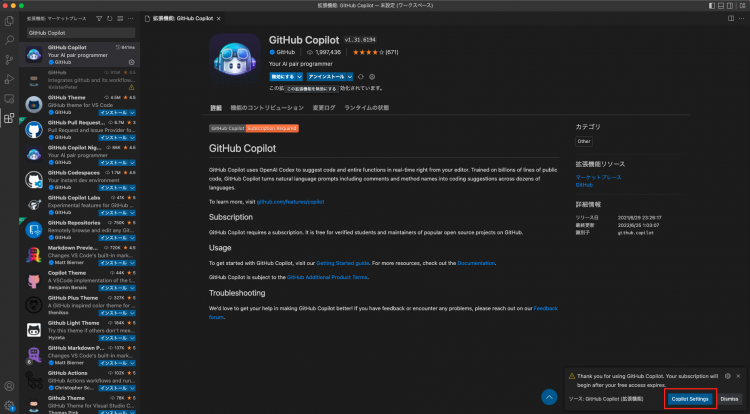Click the sync icon beside uninstall button

[361, 76]
